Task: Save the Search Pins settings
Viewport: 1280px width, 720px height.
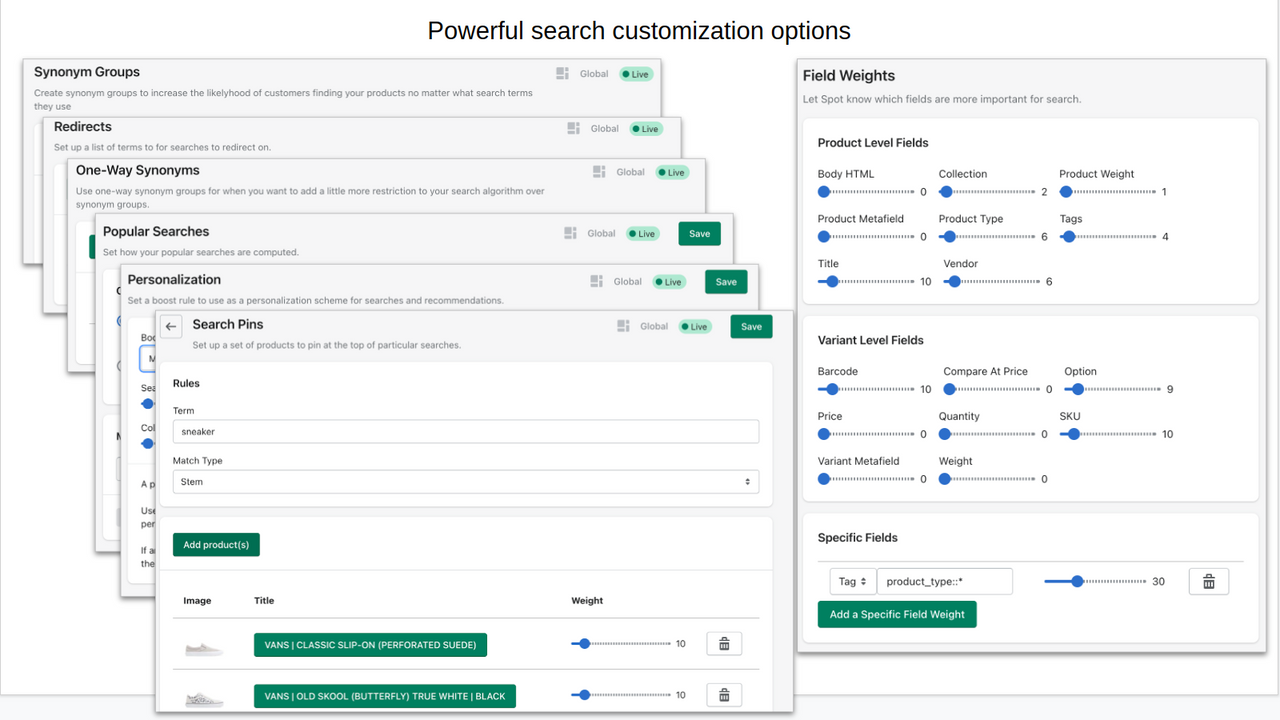Action: click(x=751, y=326)
